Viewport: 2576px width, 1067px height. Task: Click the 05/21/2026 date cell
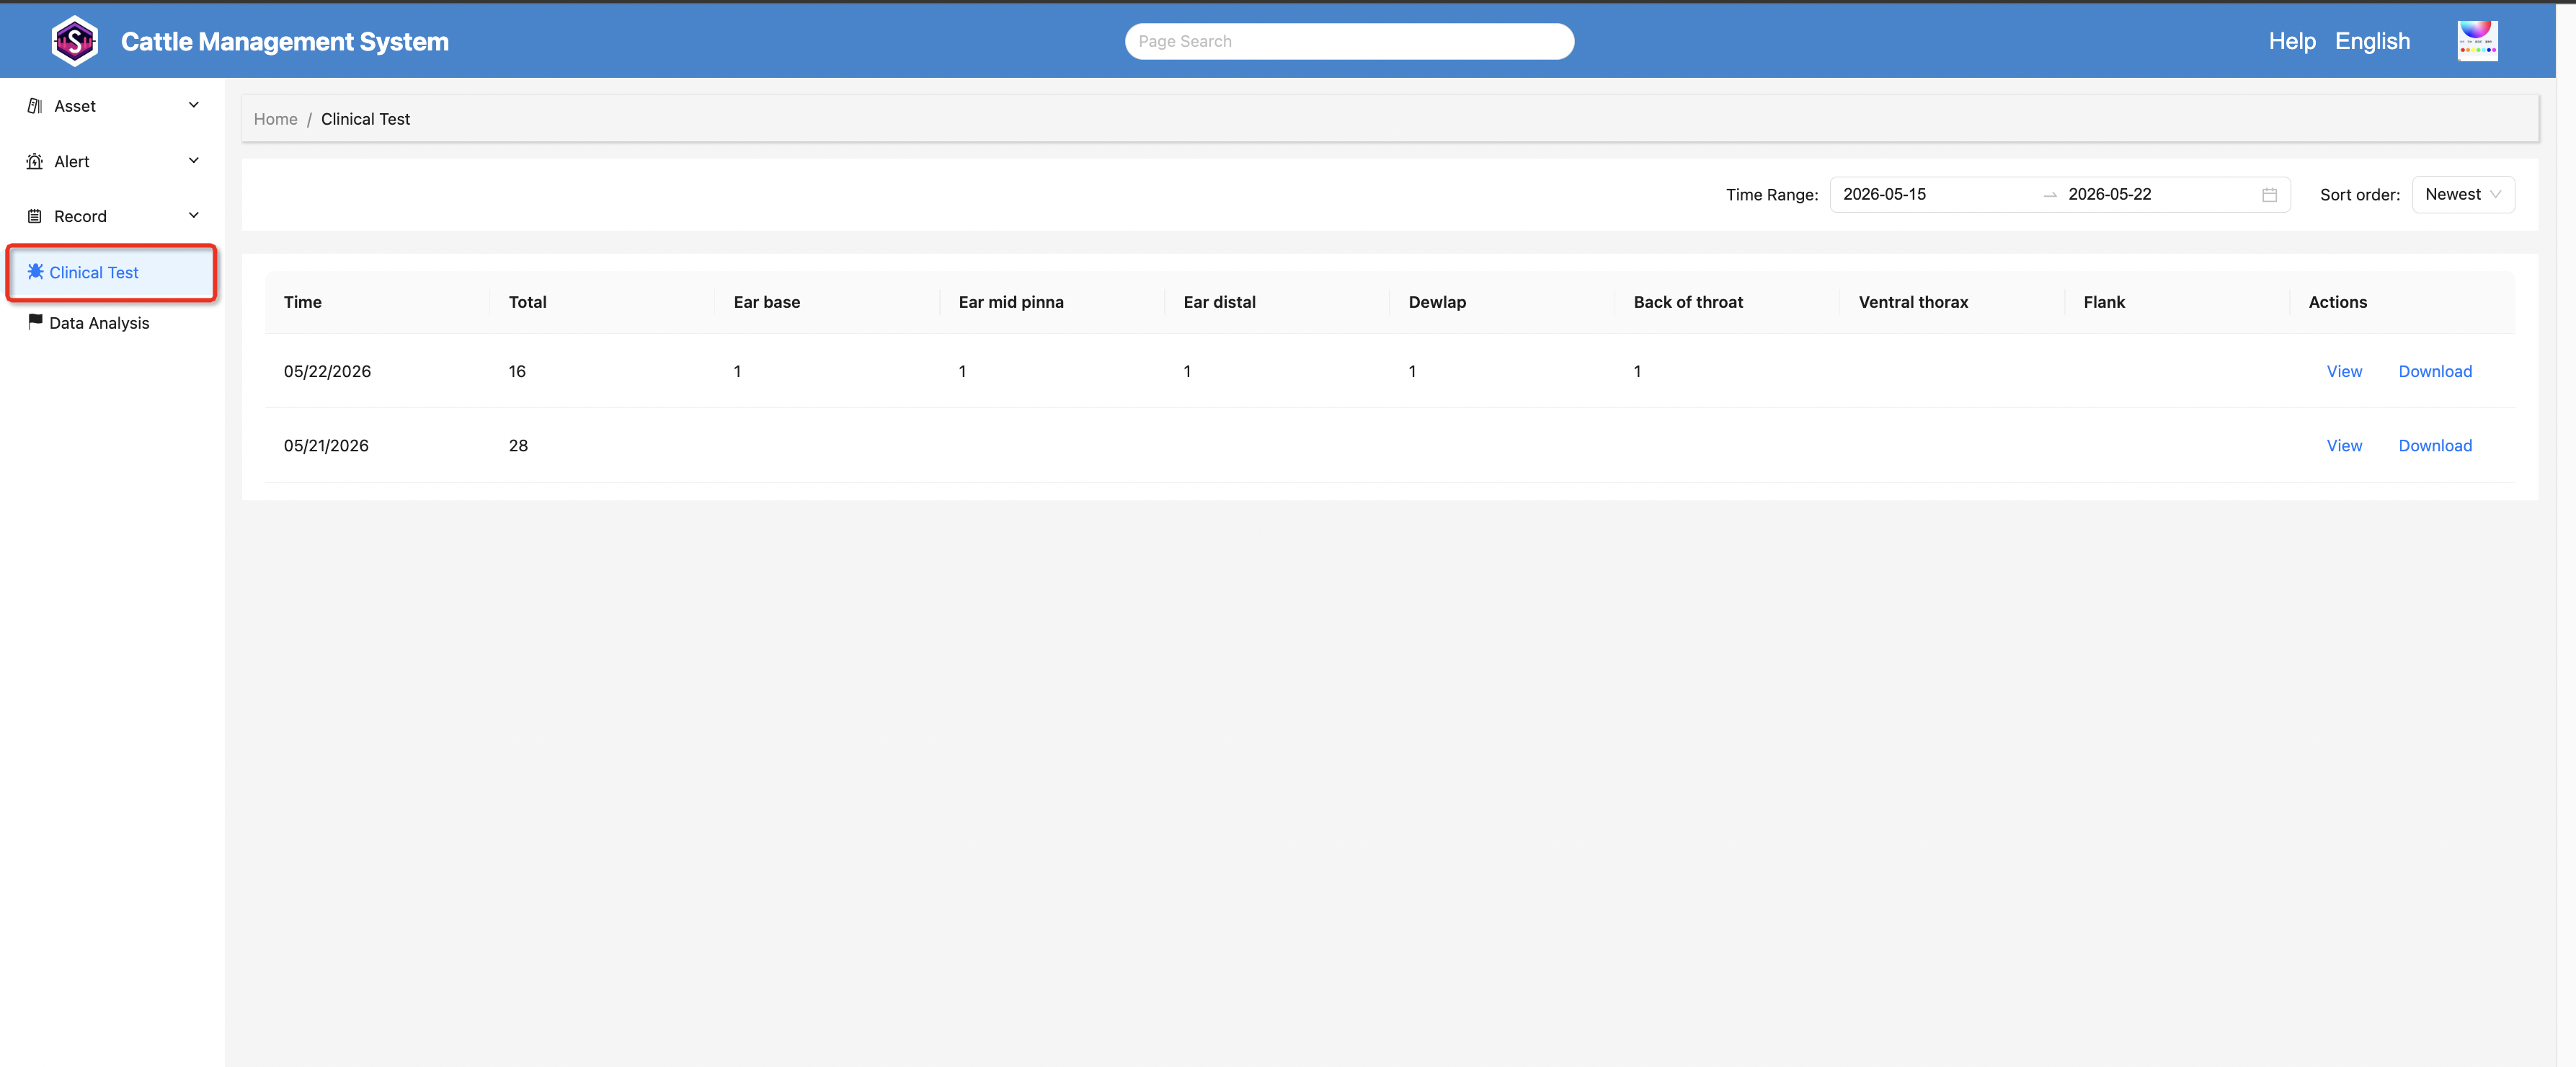tap(326, 446)
